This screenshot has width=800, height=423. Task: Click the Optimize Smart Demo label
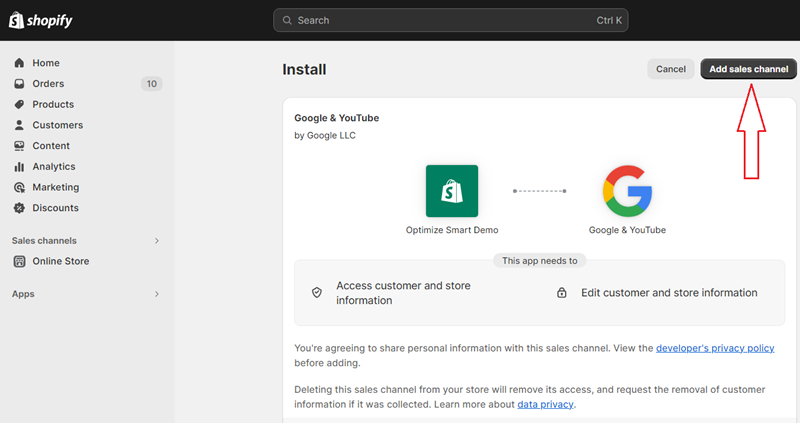[x=452, y=230]
